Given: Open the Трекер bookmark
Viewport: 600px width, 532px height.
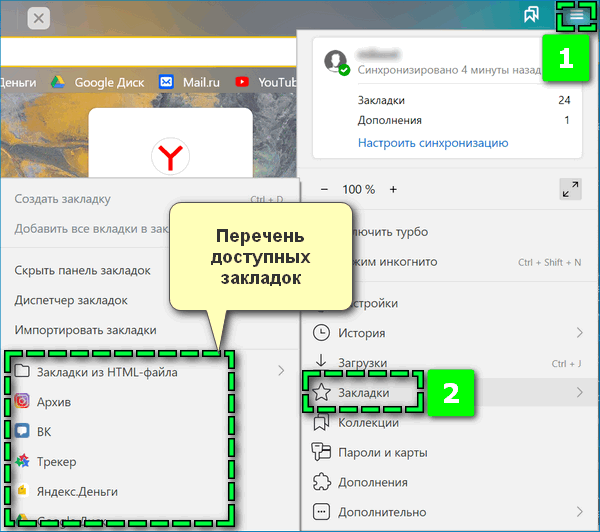Looking at the screenshot, I should tap(150, 462).
